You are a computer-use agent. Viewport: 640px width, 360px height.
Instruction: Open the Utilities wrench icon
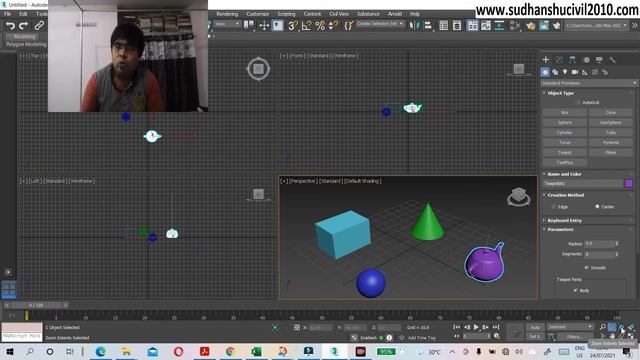[x=612, y=60]
